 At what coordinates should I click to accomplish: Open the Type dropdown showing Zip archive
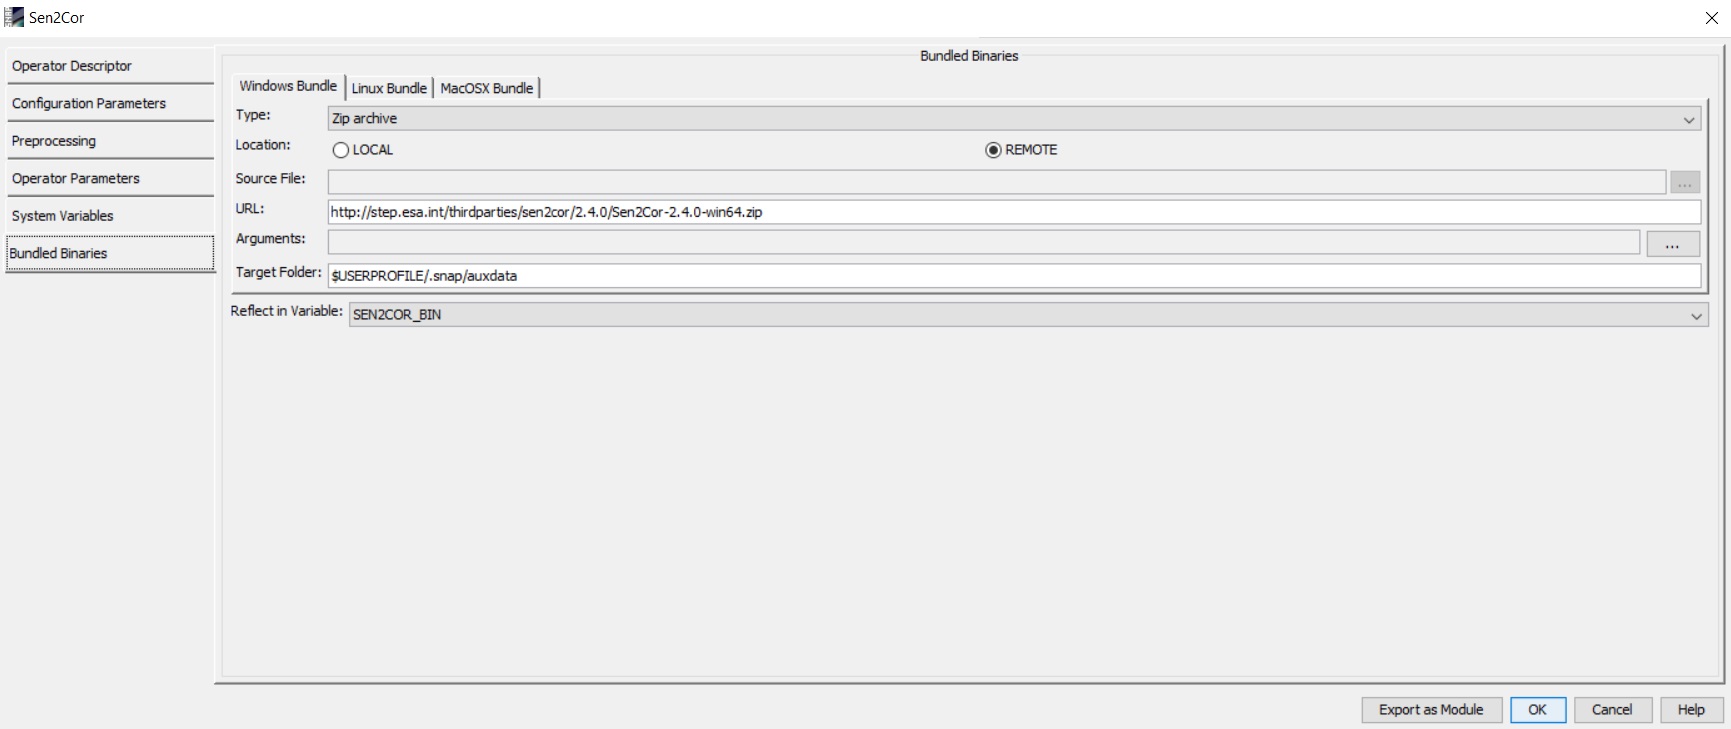point(1014,119)
